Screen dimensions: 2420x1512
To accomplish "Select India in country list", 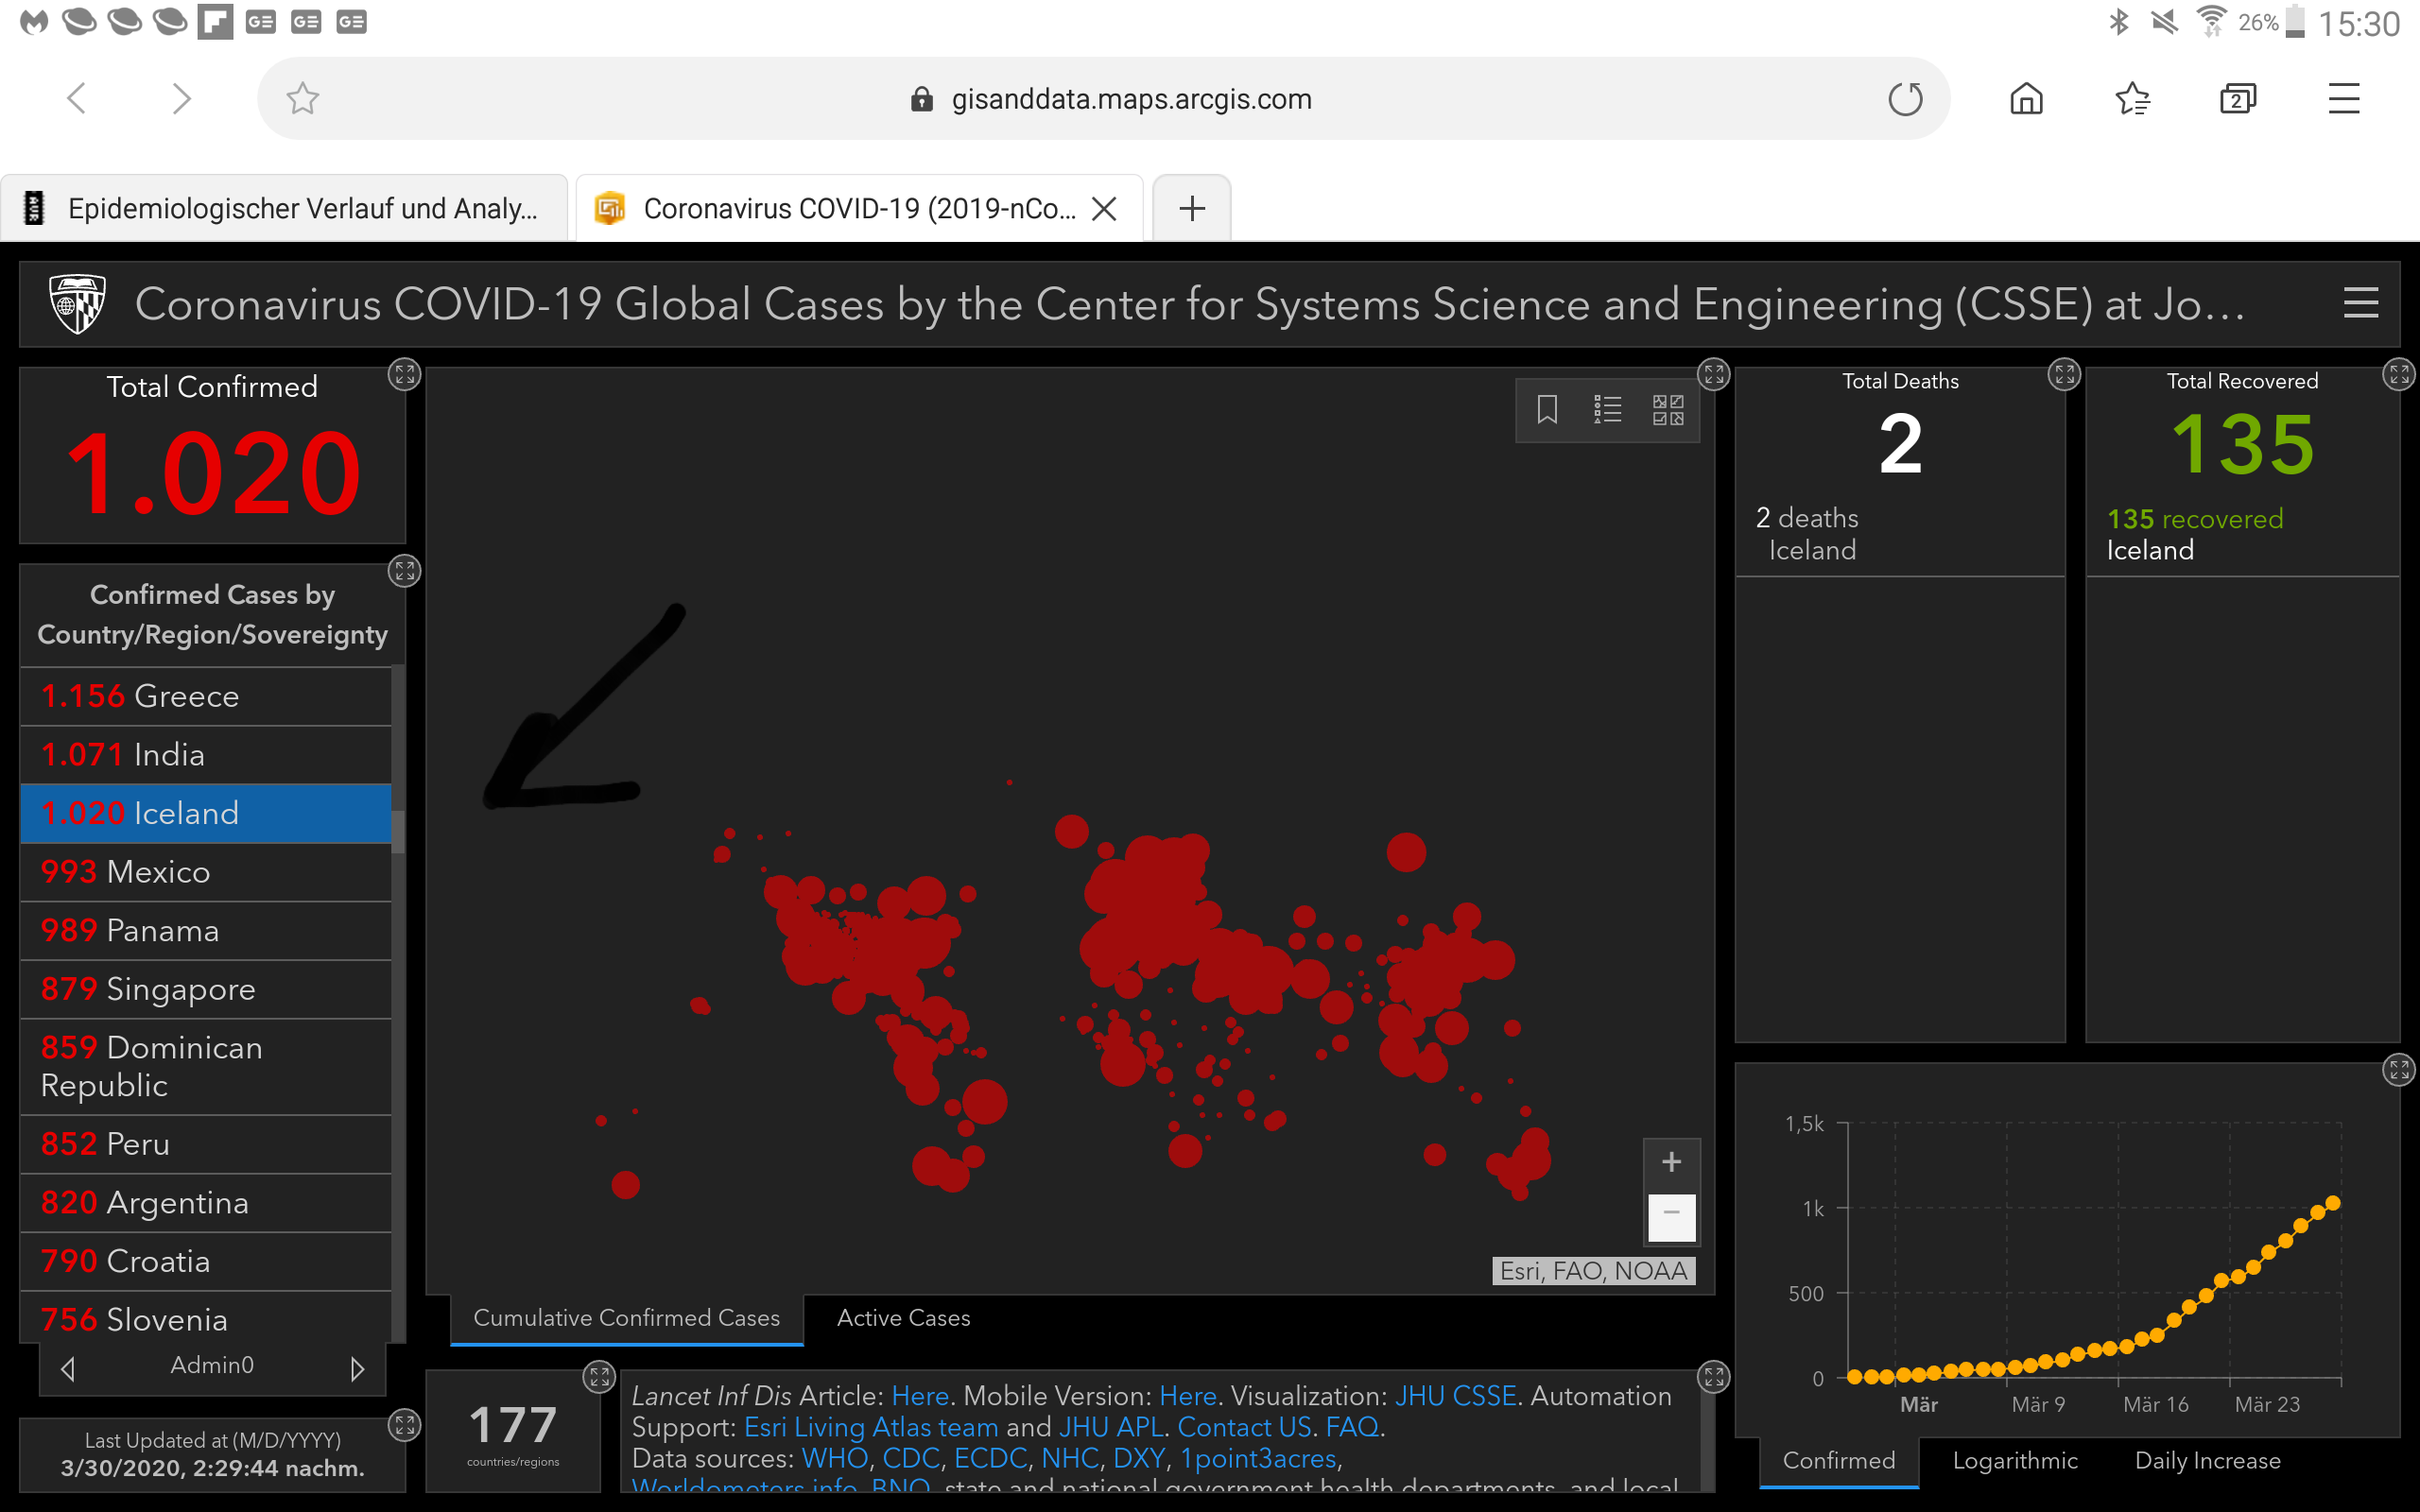I will coord(205,754).
